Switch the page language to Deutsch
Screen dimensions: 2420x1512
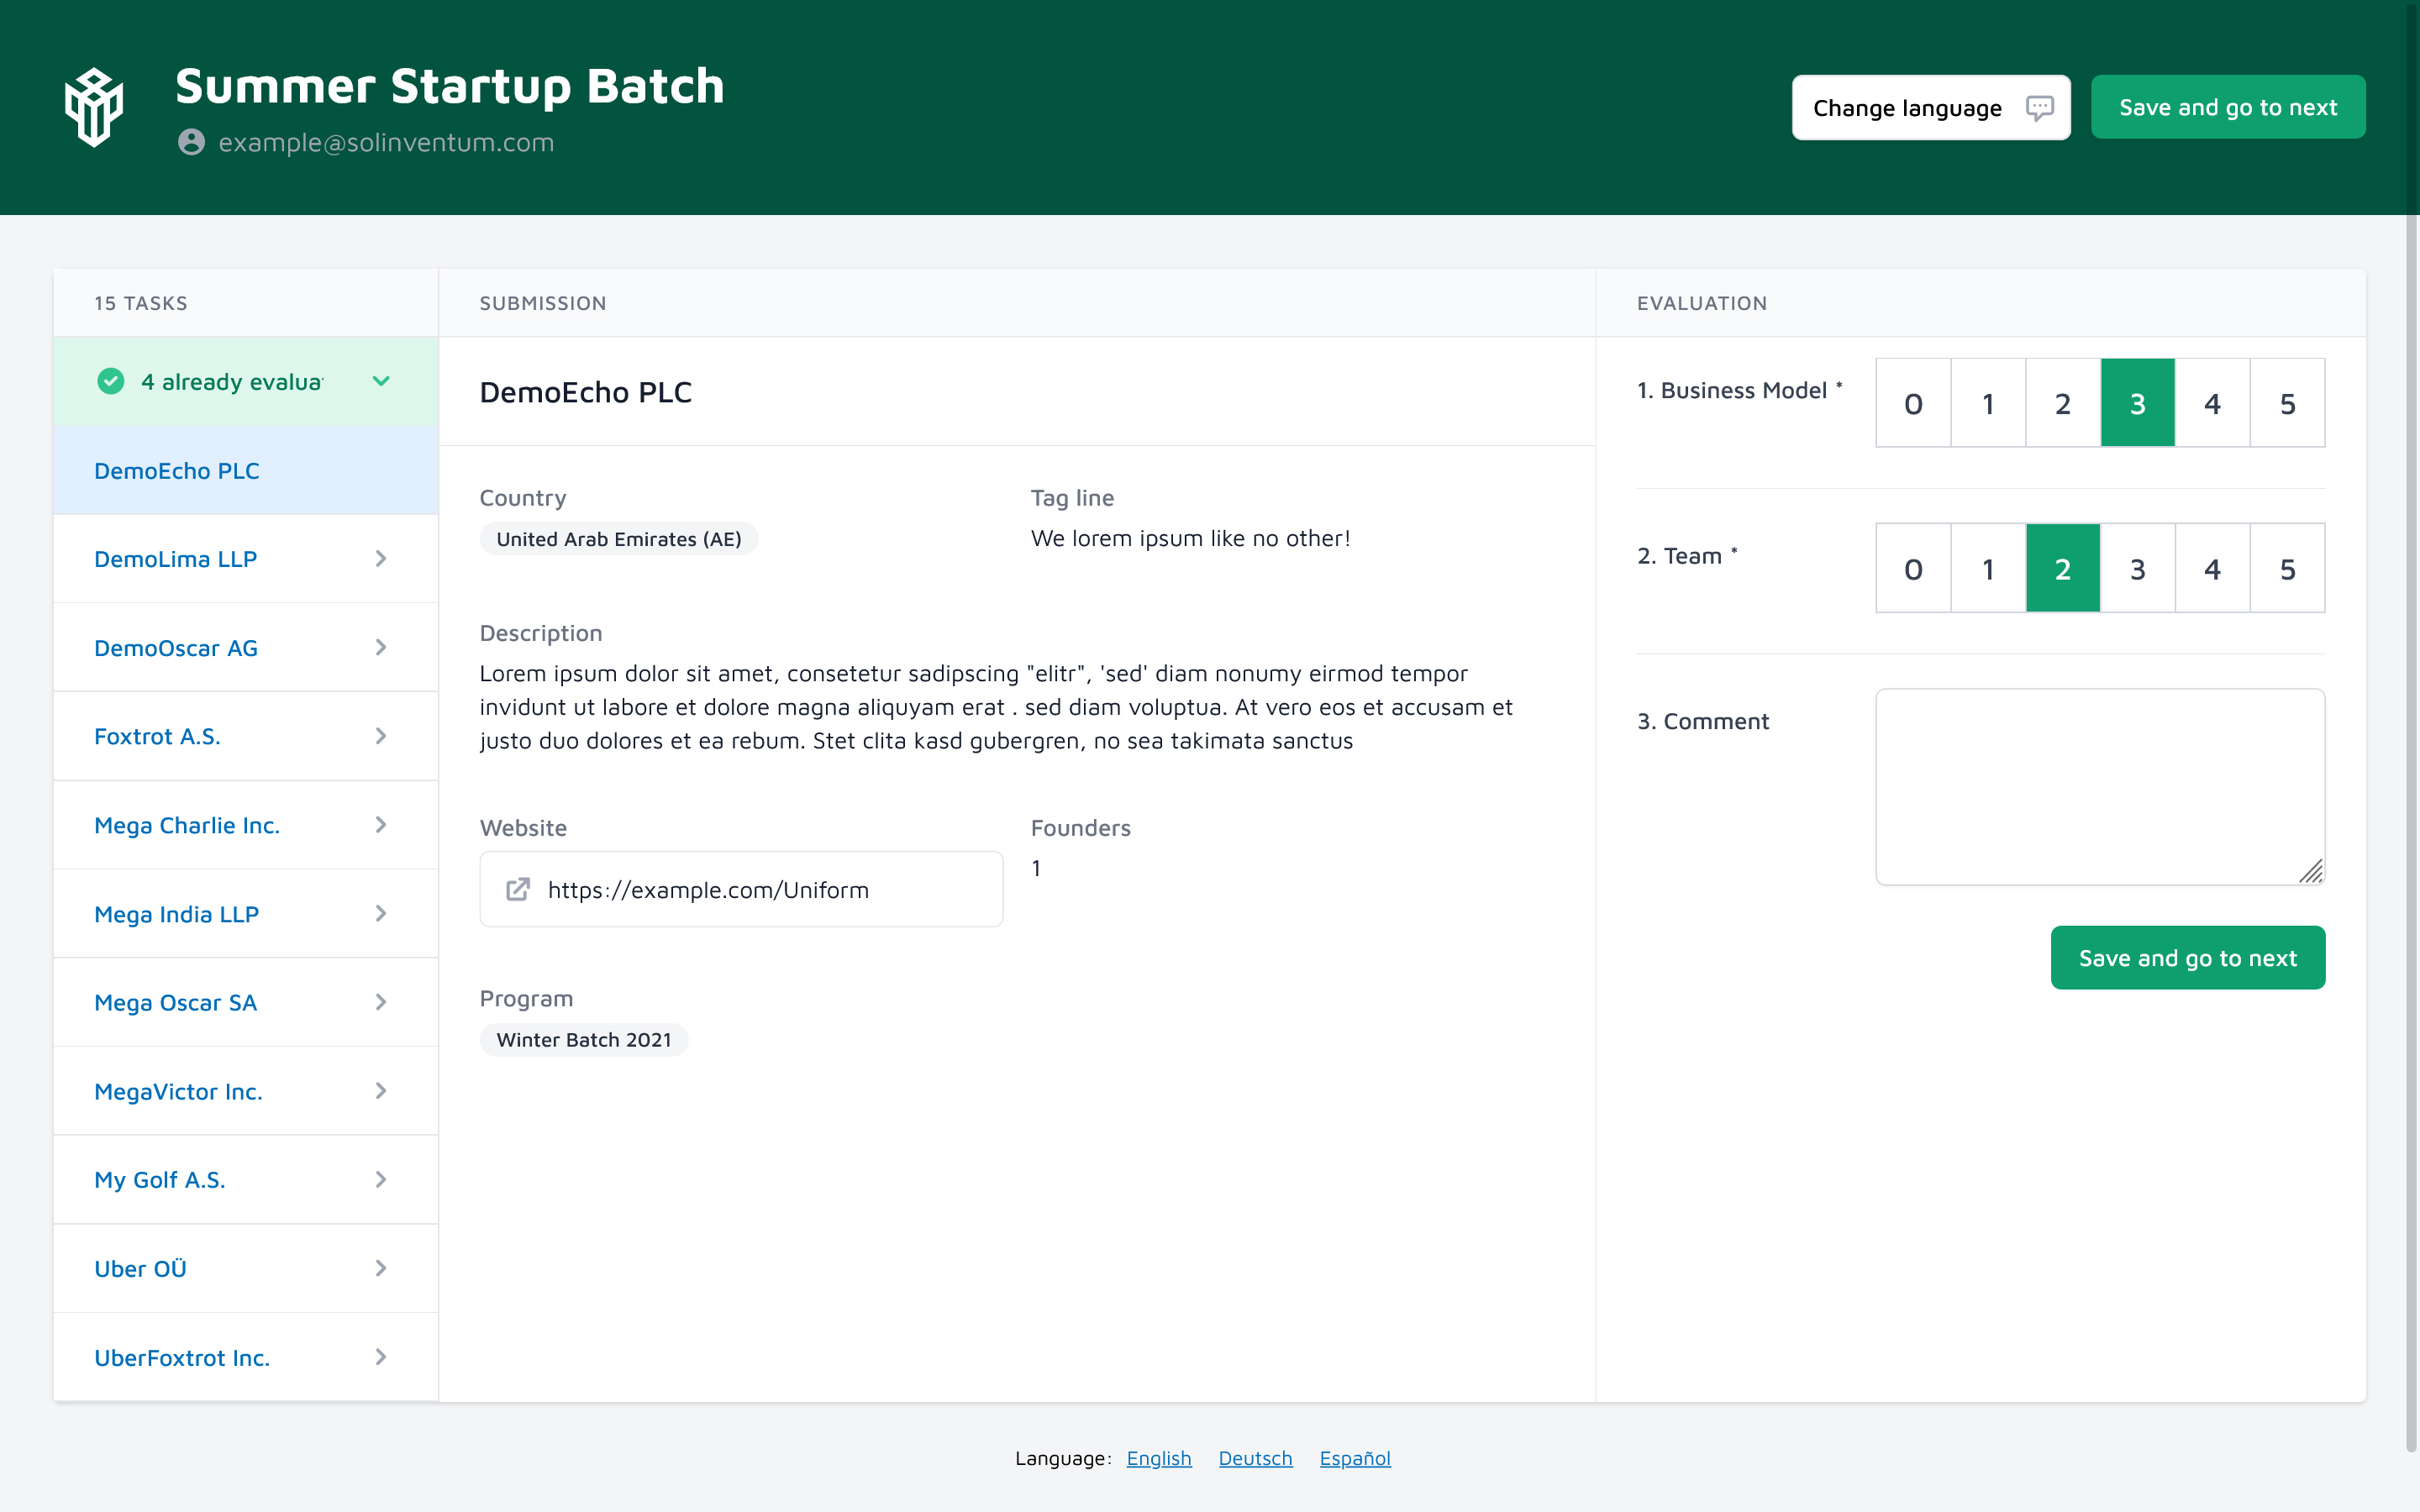[1256, 1458]
